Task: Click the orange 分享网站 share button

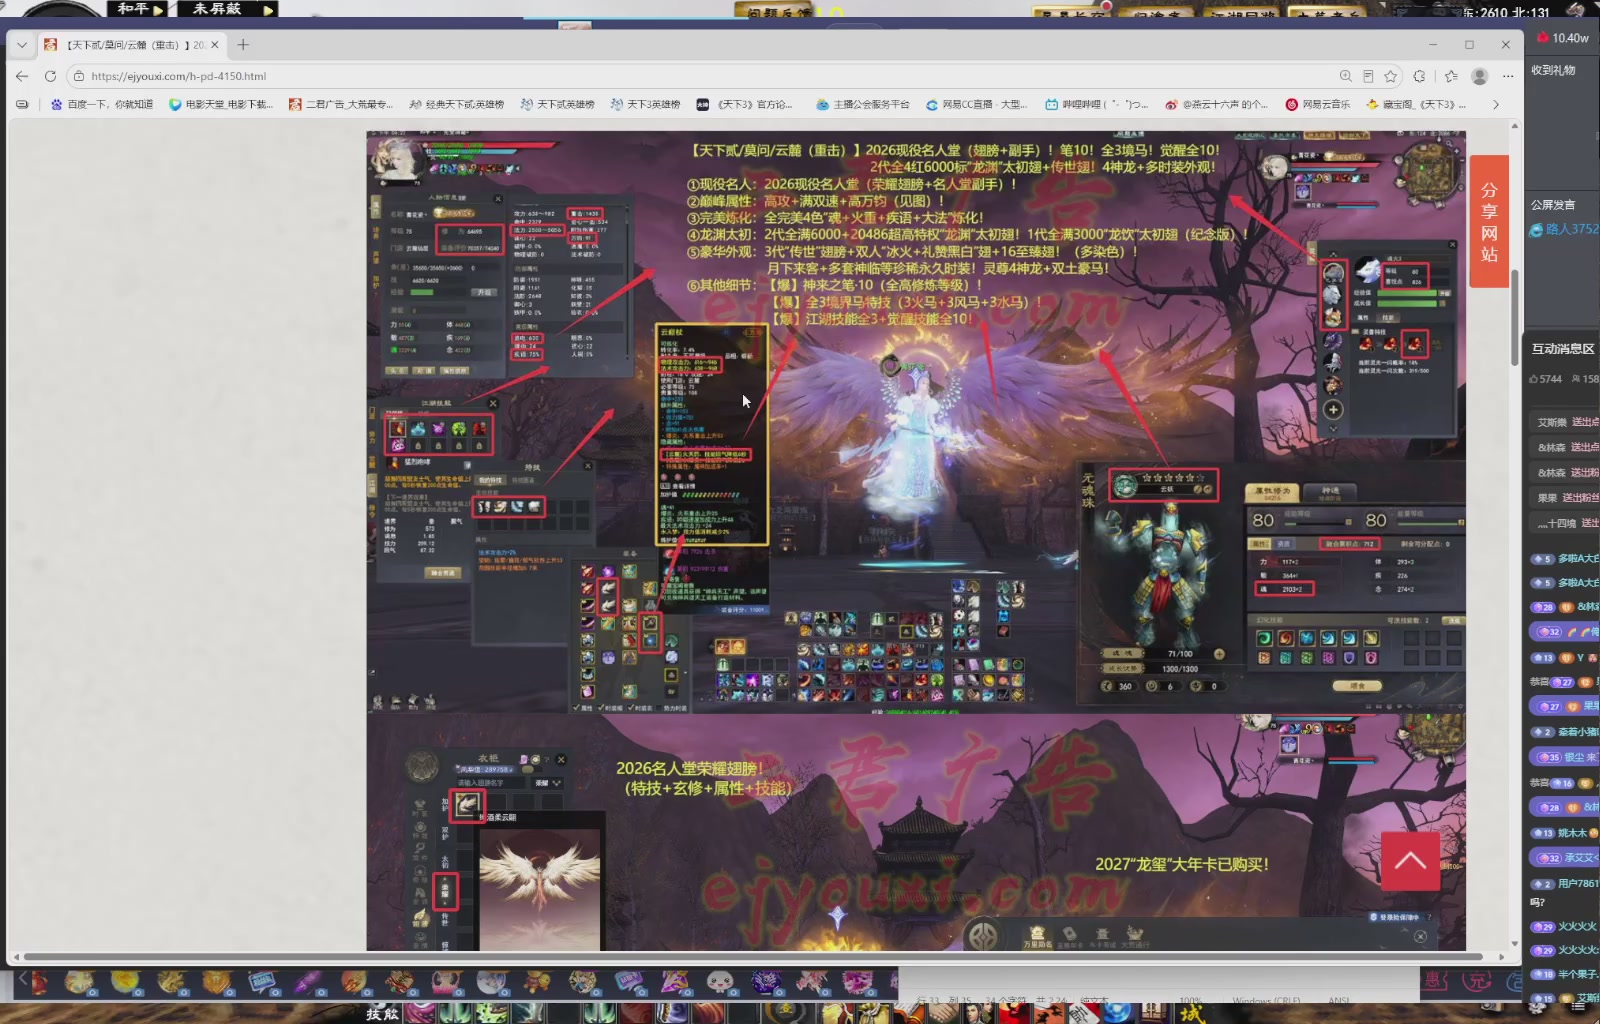Action: 1489,221
